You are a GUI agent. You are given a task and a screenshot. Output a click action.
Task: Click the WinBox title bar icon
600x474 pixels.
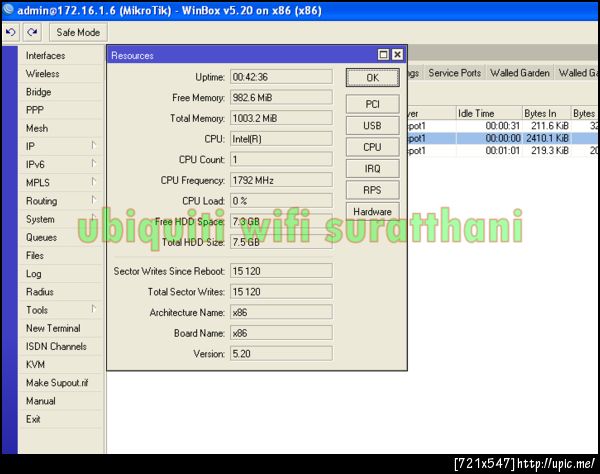(x=8, y=10)
